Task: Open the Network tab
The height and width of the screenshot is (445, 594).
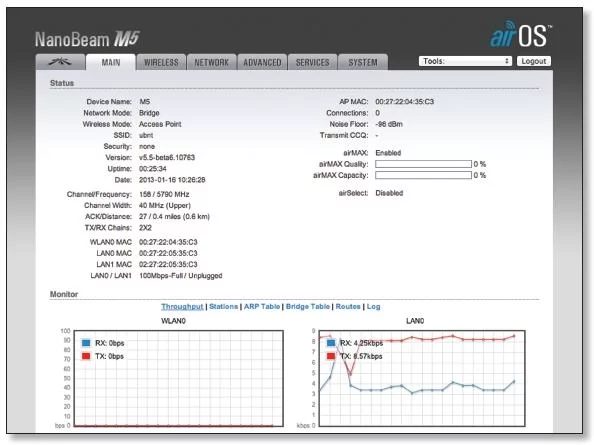Action: click(211, 62)
